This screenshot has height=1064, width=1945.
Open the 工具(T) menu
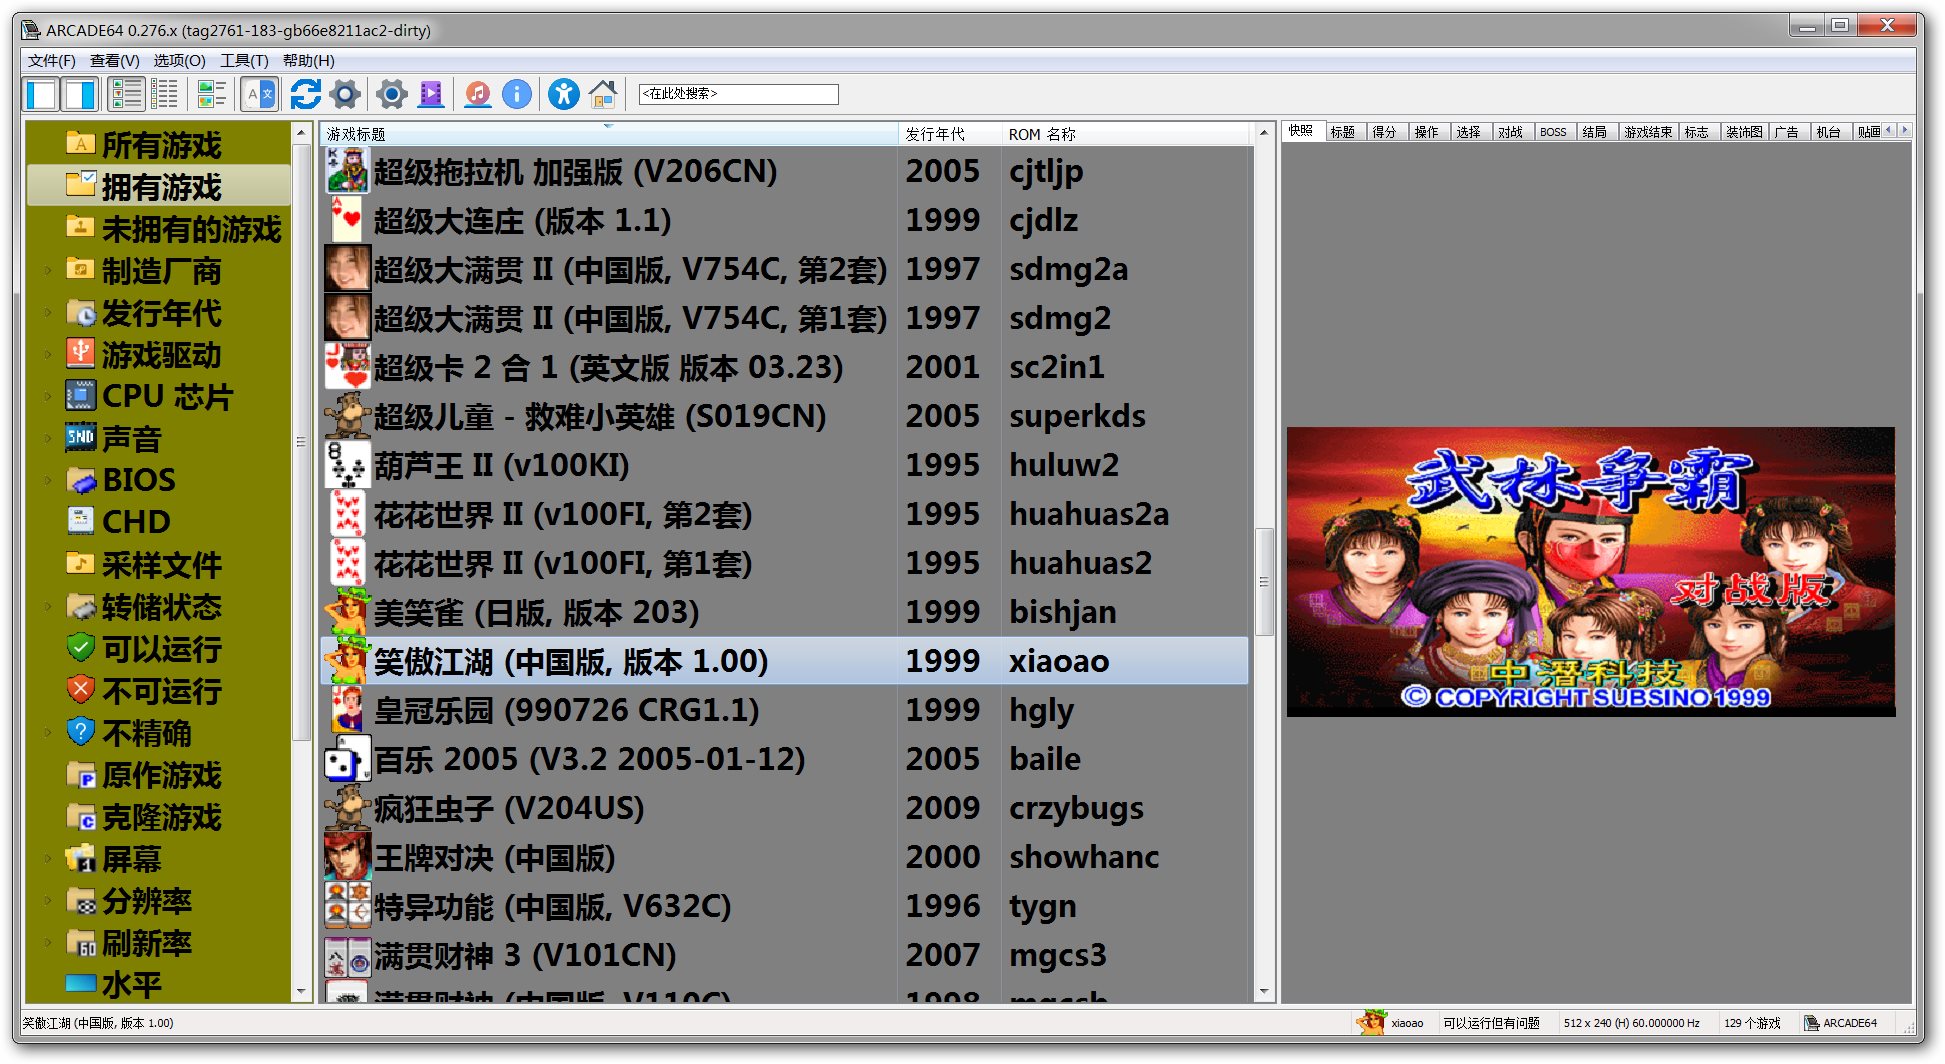click(244, 61)
